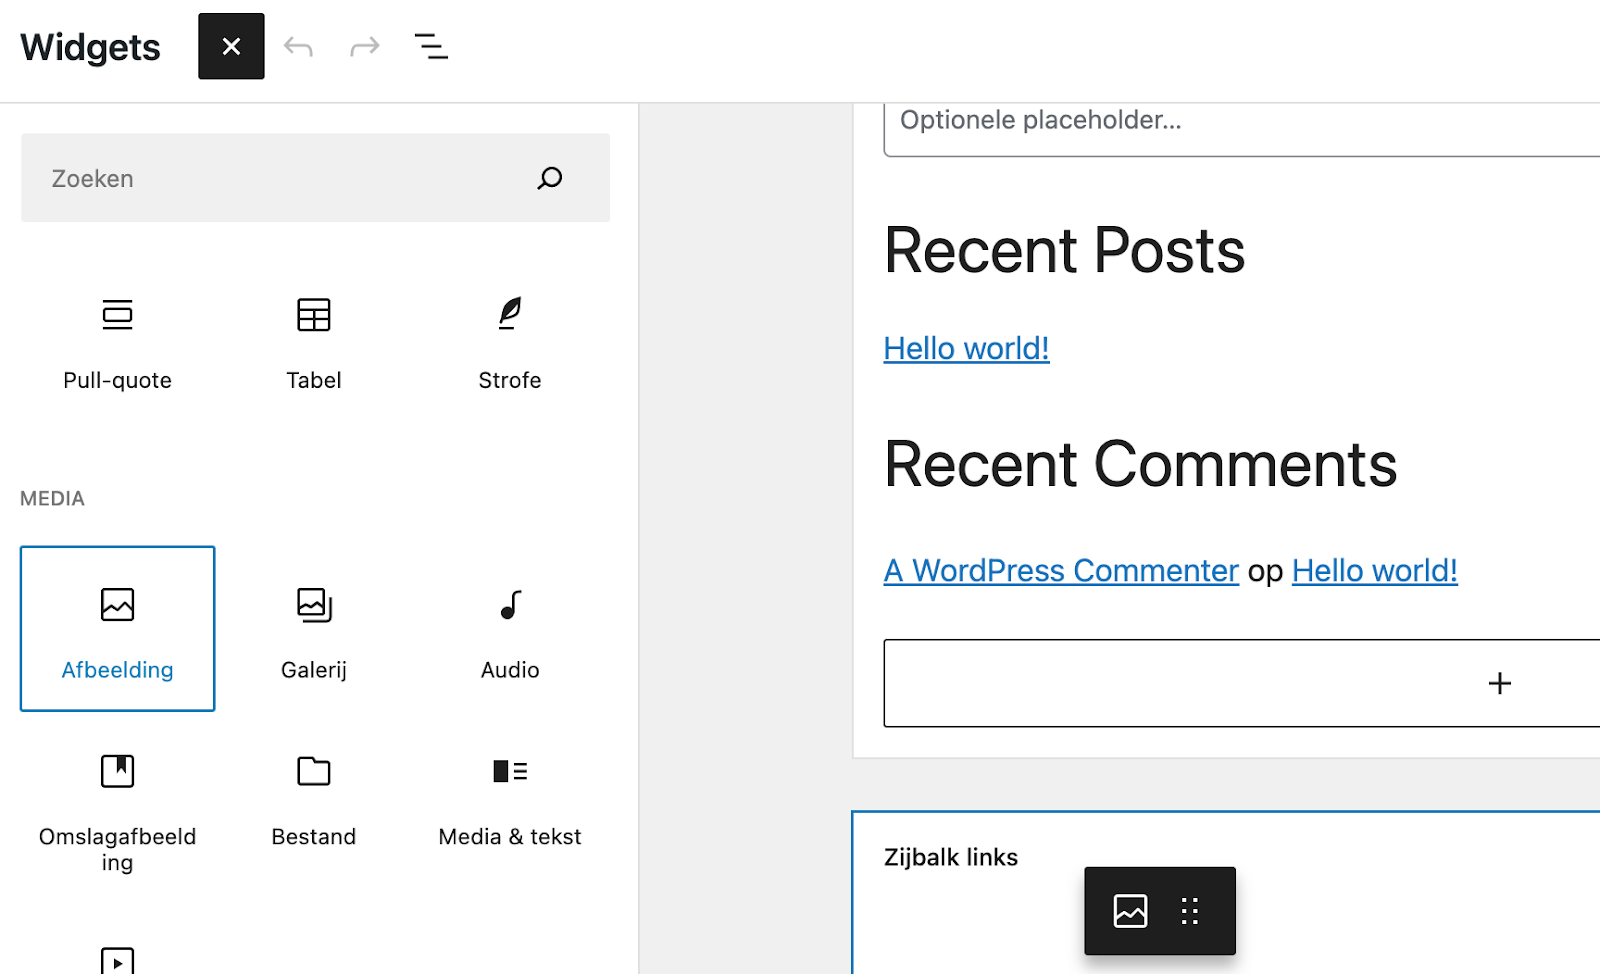Choose the Tabel block icon
The width and height of the screenshot is (1600, 974).
click(x=313, y=340)
